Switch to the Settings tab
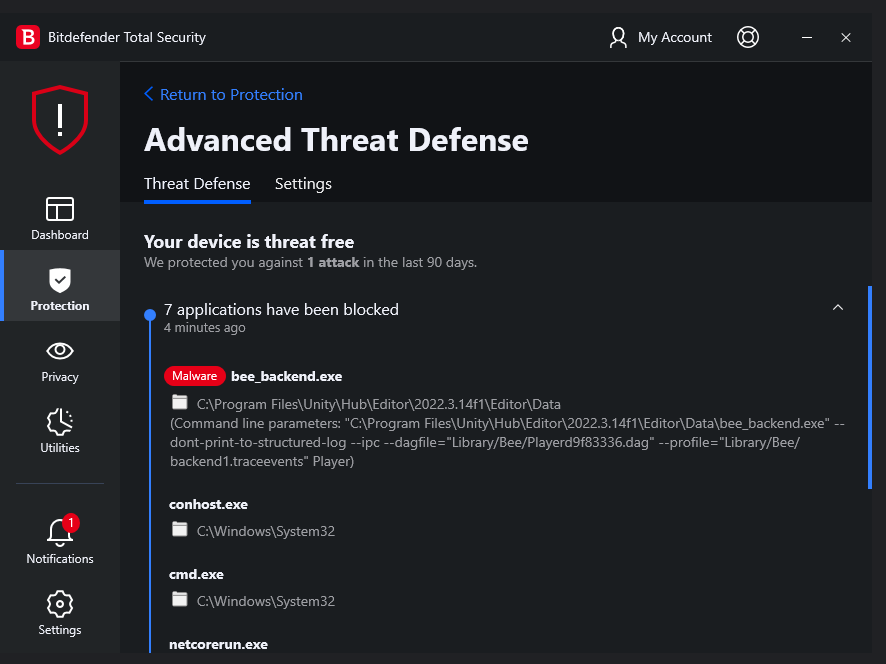This screenshot has height=664, width=886. (303, 184)
